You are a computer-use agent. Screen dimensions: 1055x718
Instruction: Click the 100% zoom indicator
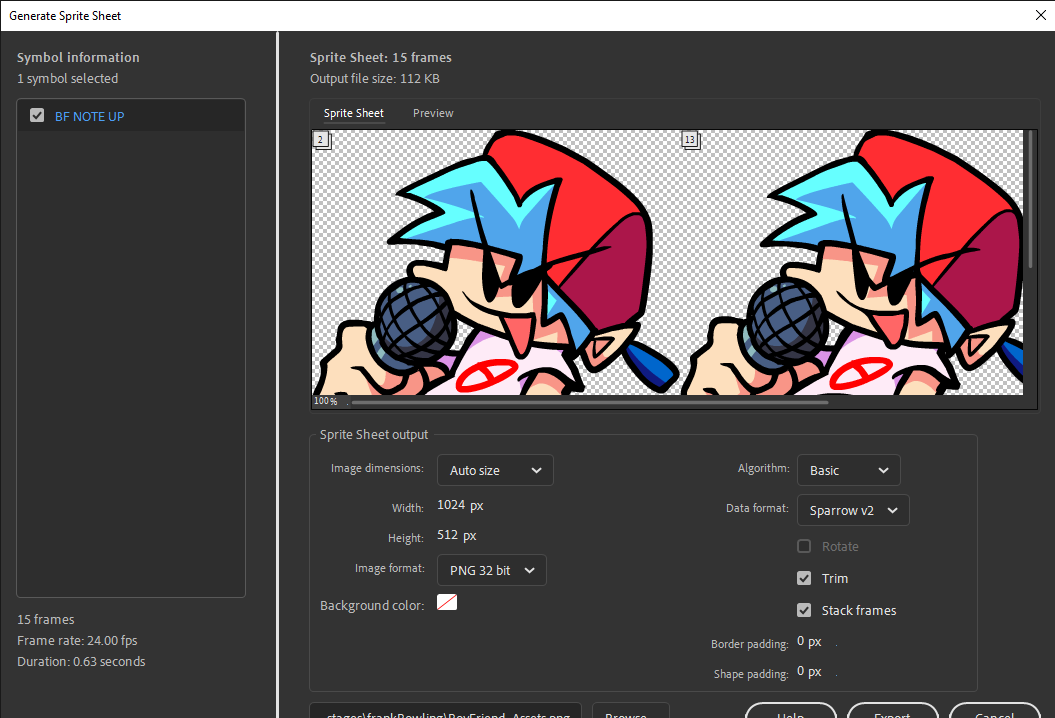(x=326, y=401)
